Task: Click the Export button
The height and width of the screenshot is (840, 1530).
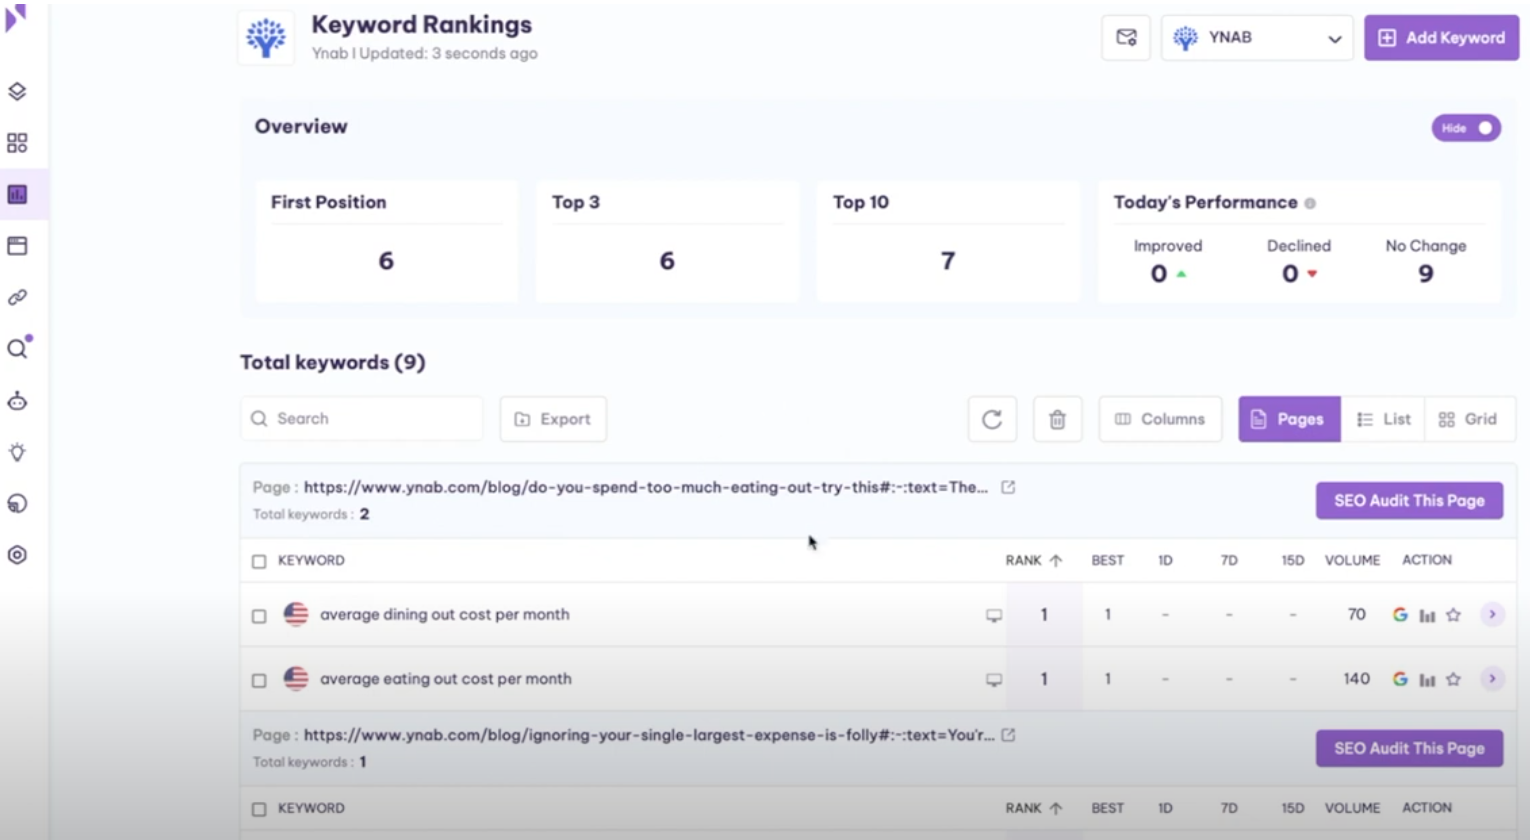Action: click(553, 419)
